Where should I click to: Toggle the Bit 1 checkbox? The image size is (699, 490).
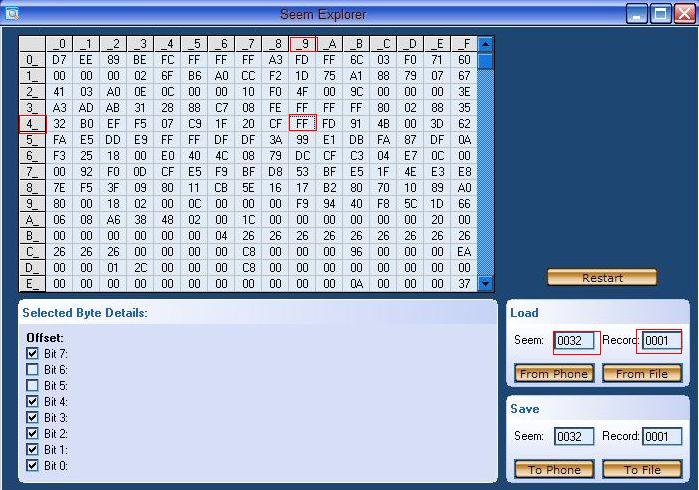click(32, 449)
